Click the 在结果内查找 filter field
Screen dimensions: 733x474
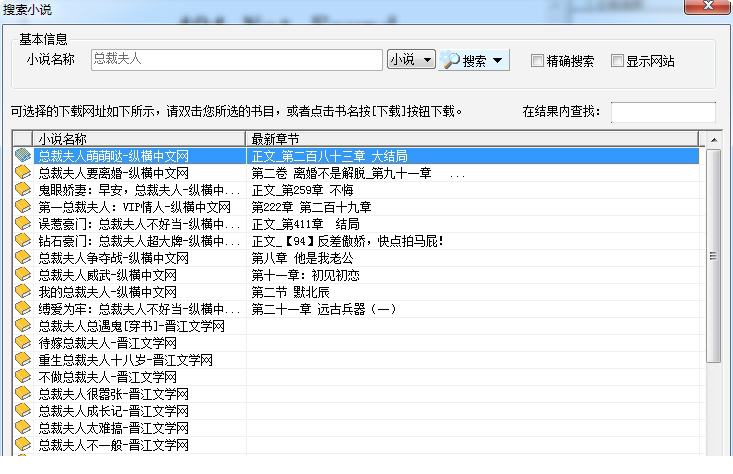click(x=663, y=112)
